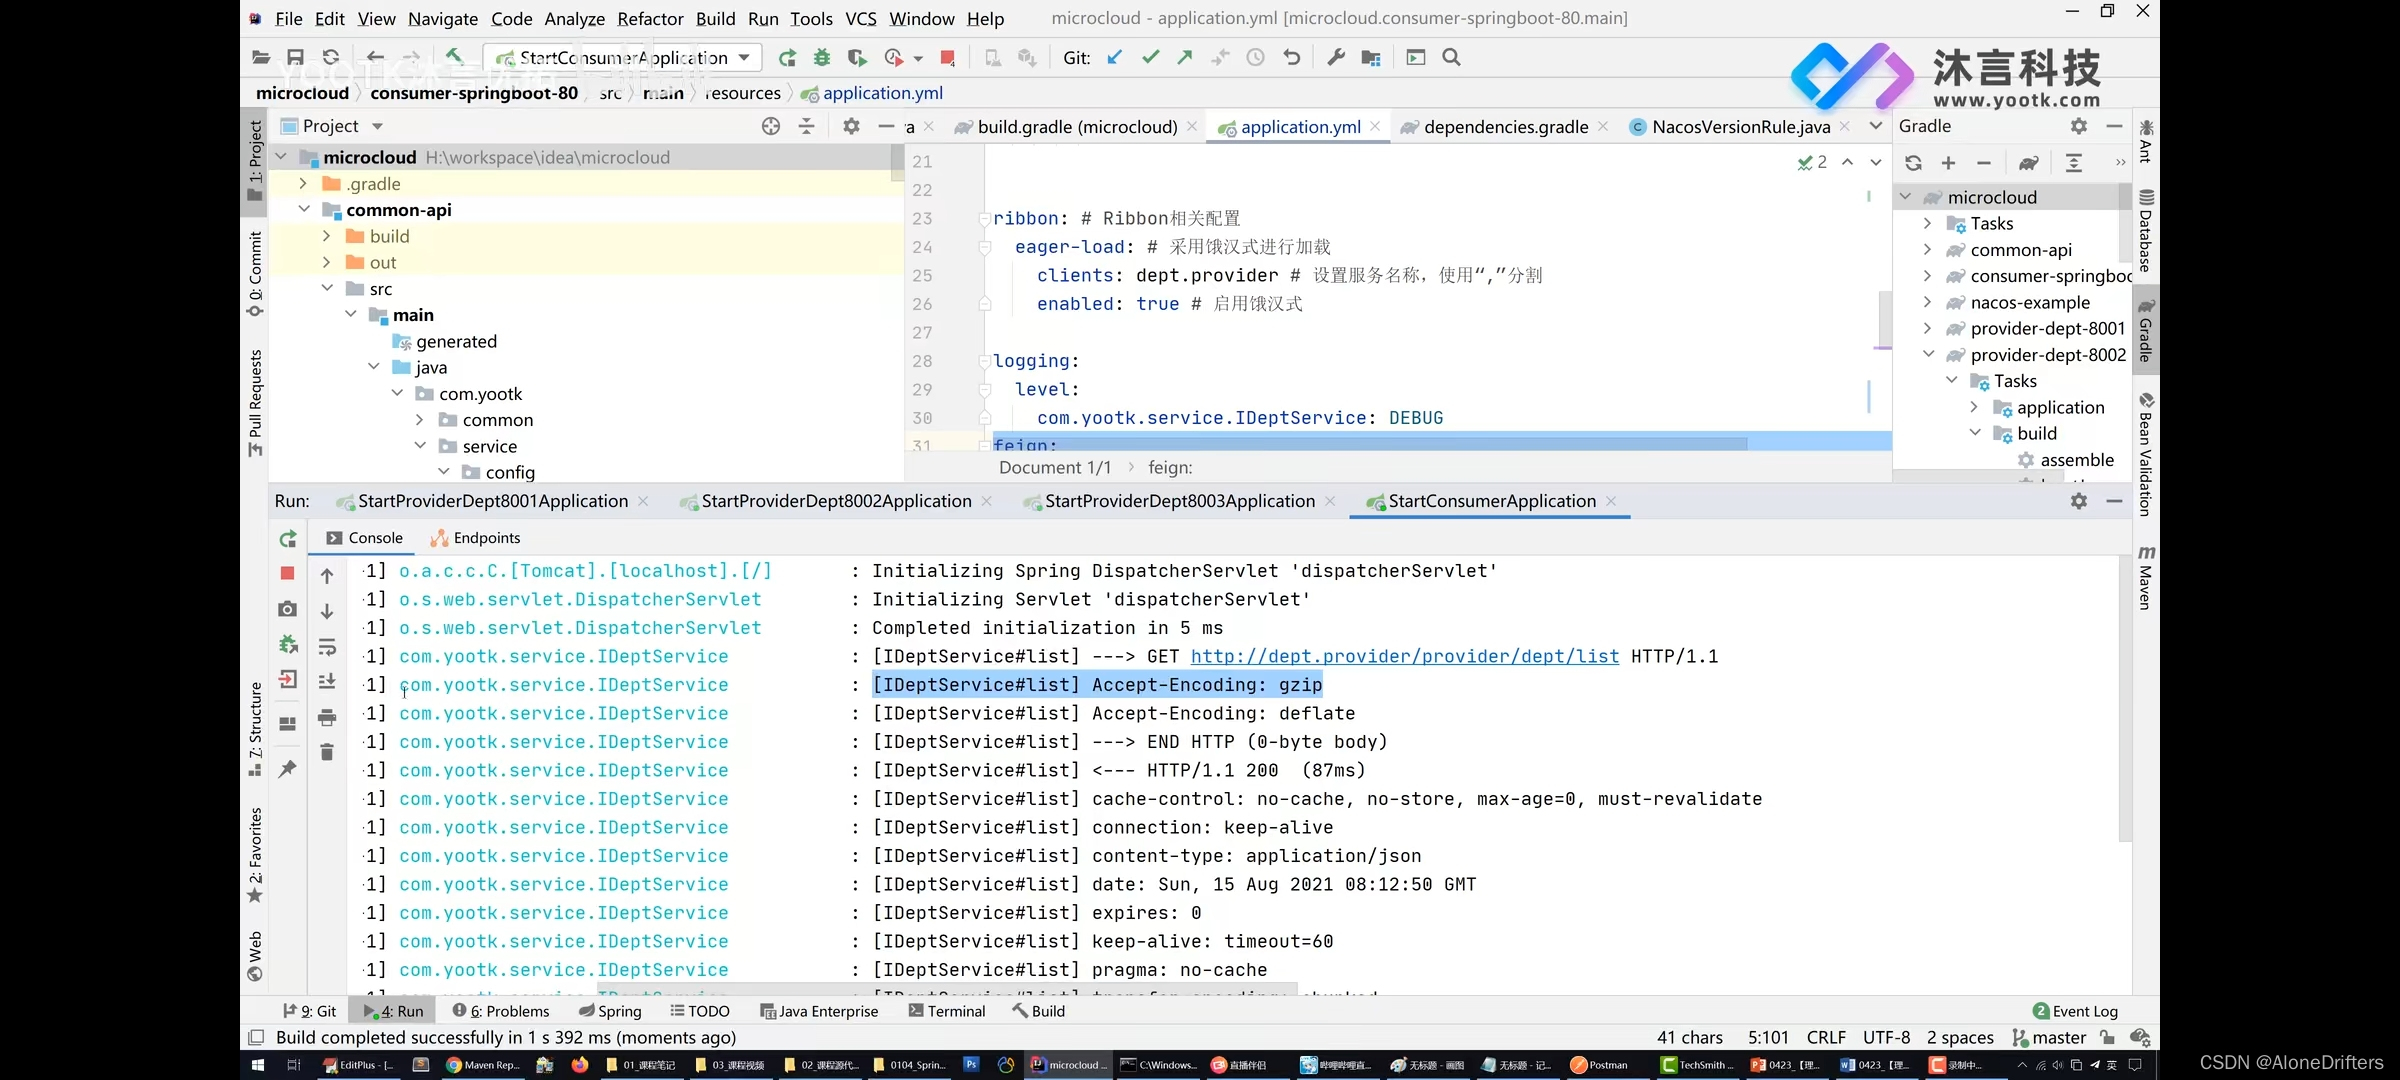Toggle the Structure side panel
Viewport: 2400px width, 1080px height.
click(x=255, y=729)
